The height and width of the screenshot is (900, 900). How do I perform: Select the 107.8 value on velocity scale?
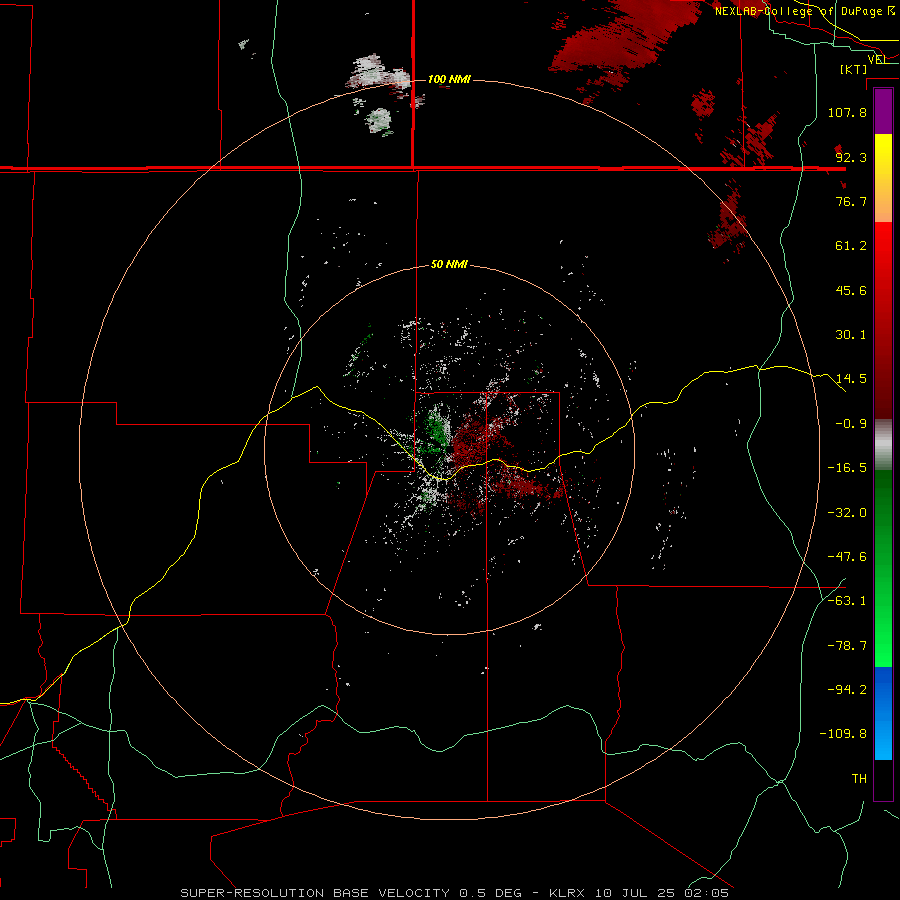(x=847, y=112)
